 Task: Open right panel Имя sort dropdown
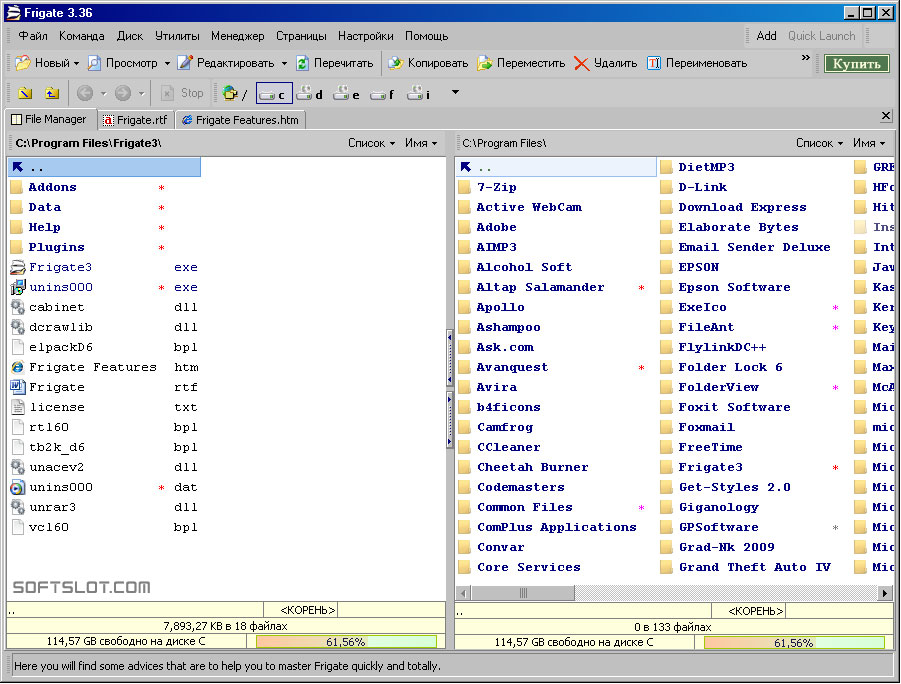tap(869, 143)
